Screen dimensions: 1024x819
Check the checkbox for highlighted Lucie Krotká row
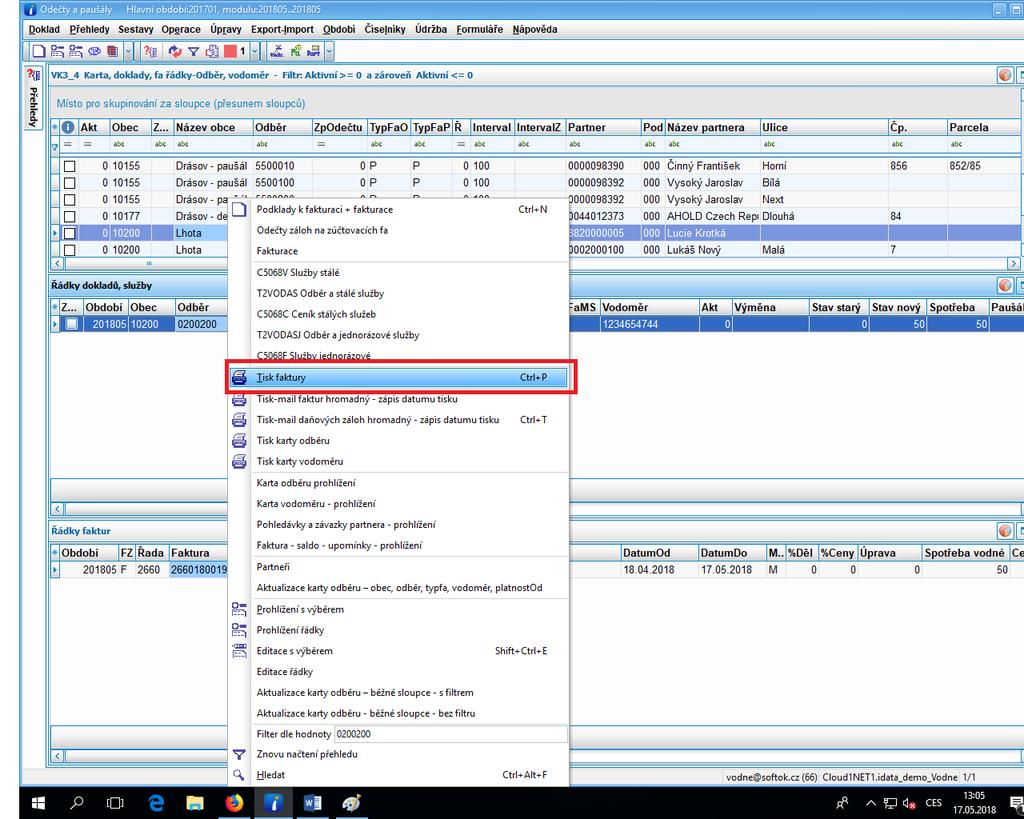click(x=70, y=233)
